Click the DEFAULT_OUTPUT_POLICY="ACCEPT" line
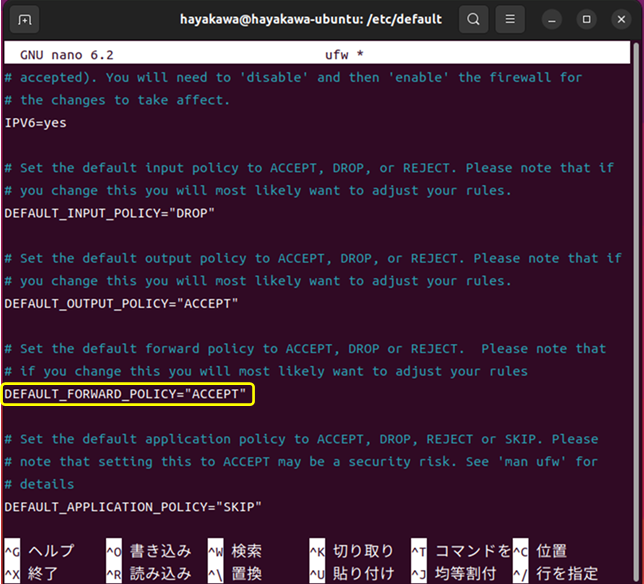The image size is (644, 584). (121, 303)
